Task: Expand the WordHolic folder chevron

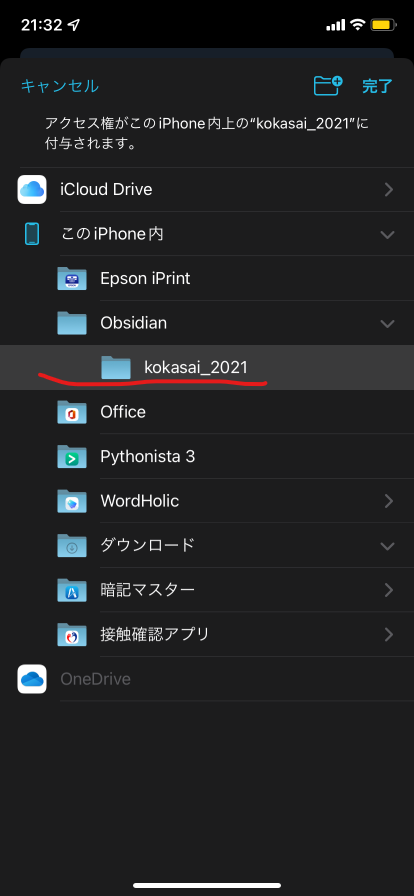Action: [x=389, y=501]
